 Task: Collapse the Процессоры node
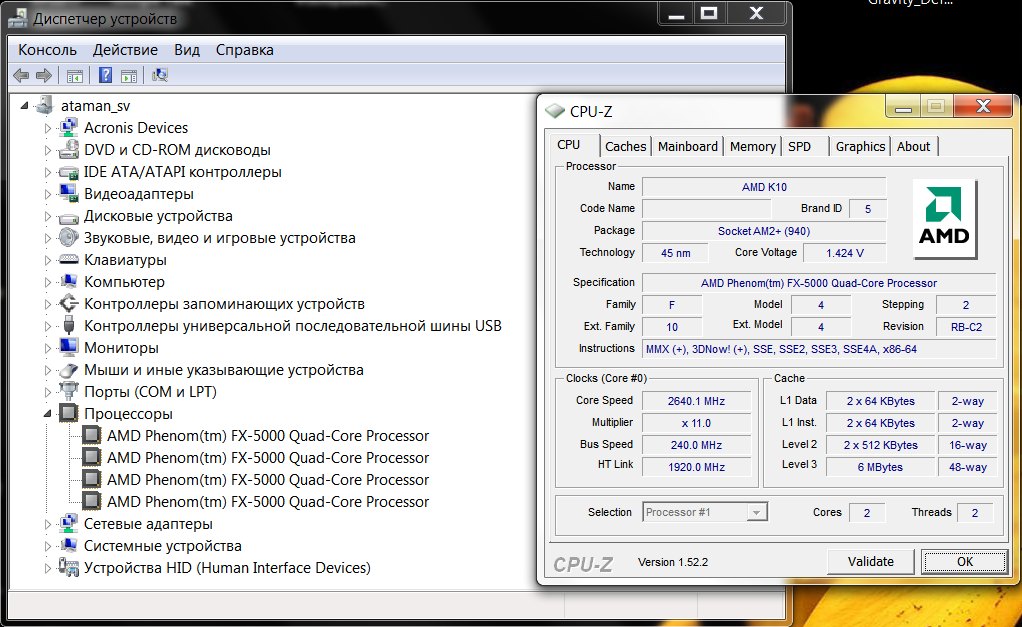click(48, 414)
